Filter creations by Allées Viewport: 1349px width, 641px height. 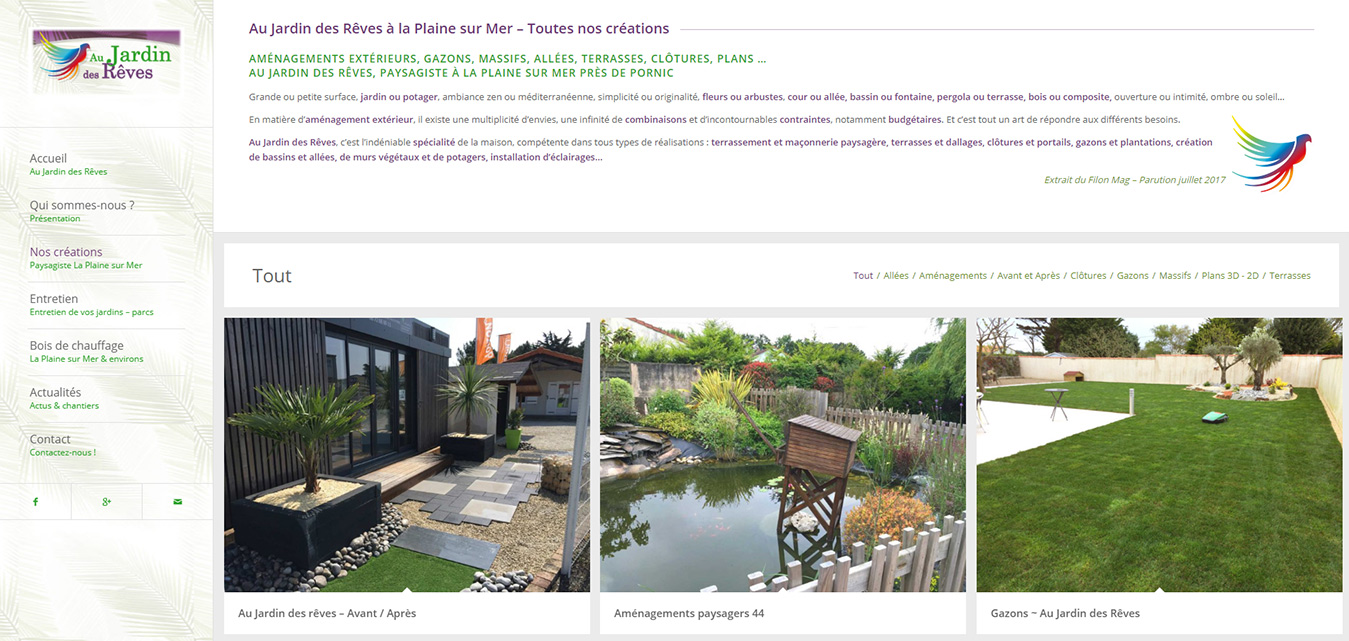[x=896, y=276]
